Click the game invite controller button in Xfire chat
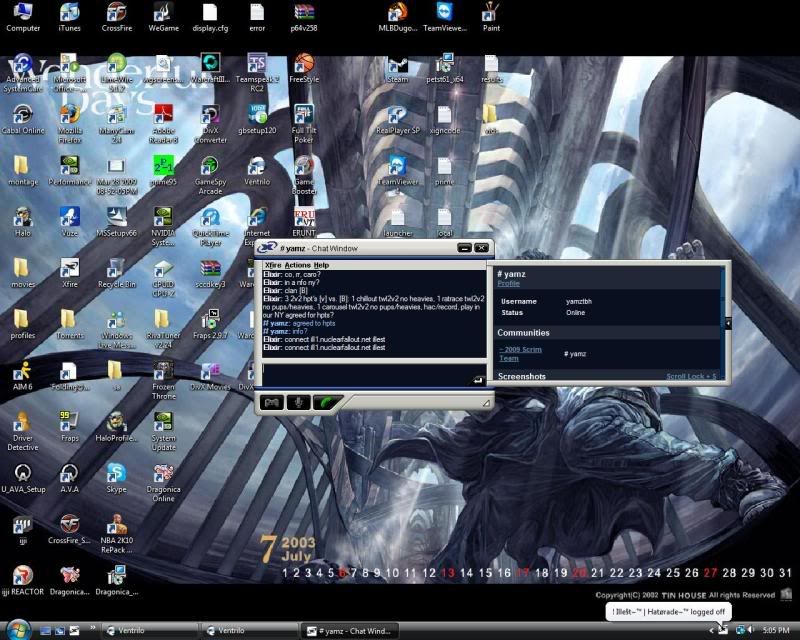Viewport: 800px width, 640px height. (271, 402)
